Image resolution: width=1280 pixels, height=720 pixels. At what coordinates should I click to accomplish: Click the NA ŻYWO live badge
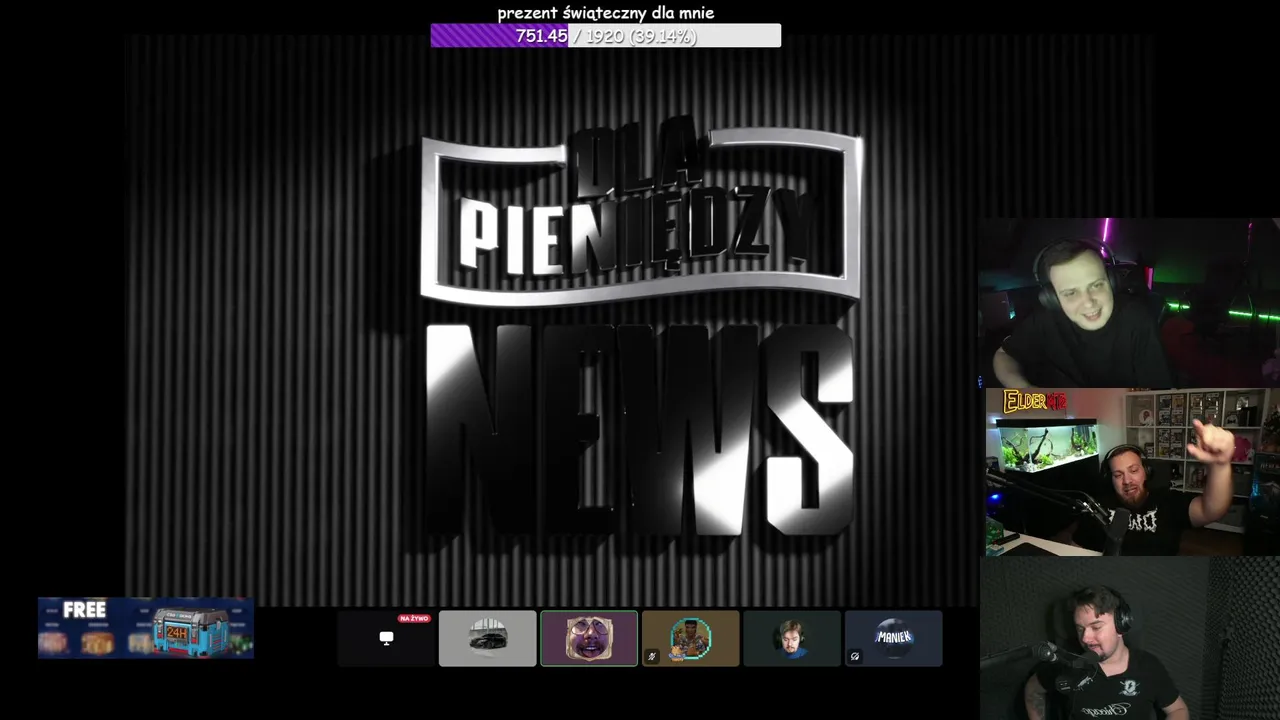point(413,618)
